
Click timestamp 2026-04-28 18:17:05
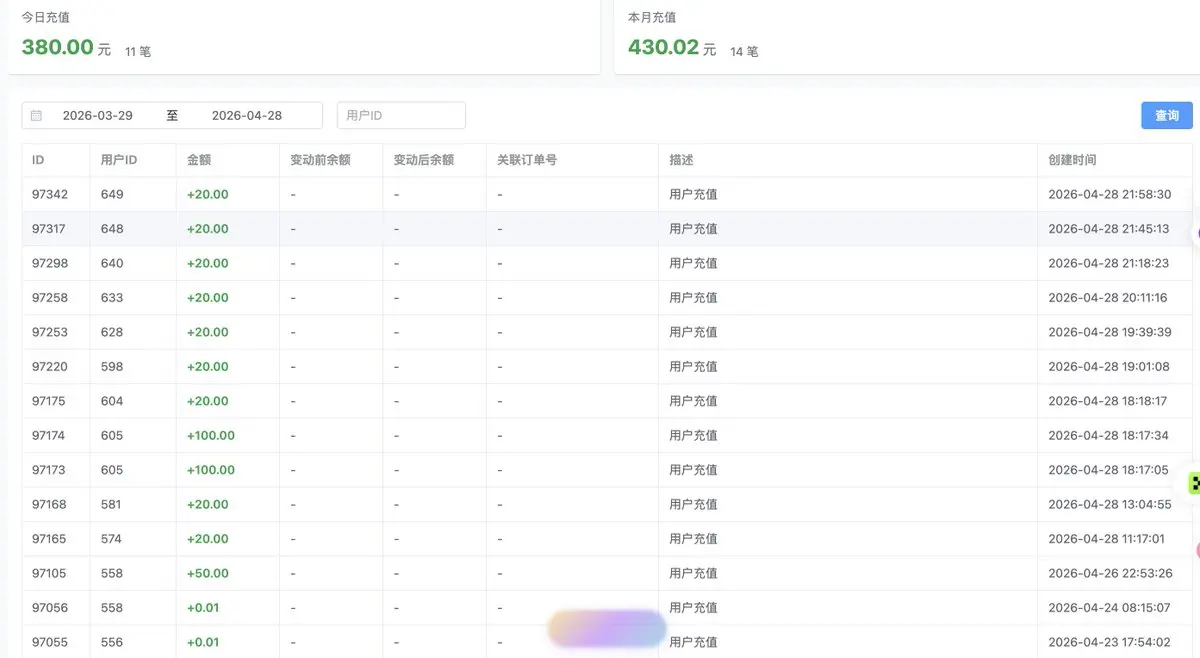(1108, 470)
